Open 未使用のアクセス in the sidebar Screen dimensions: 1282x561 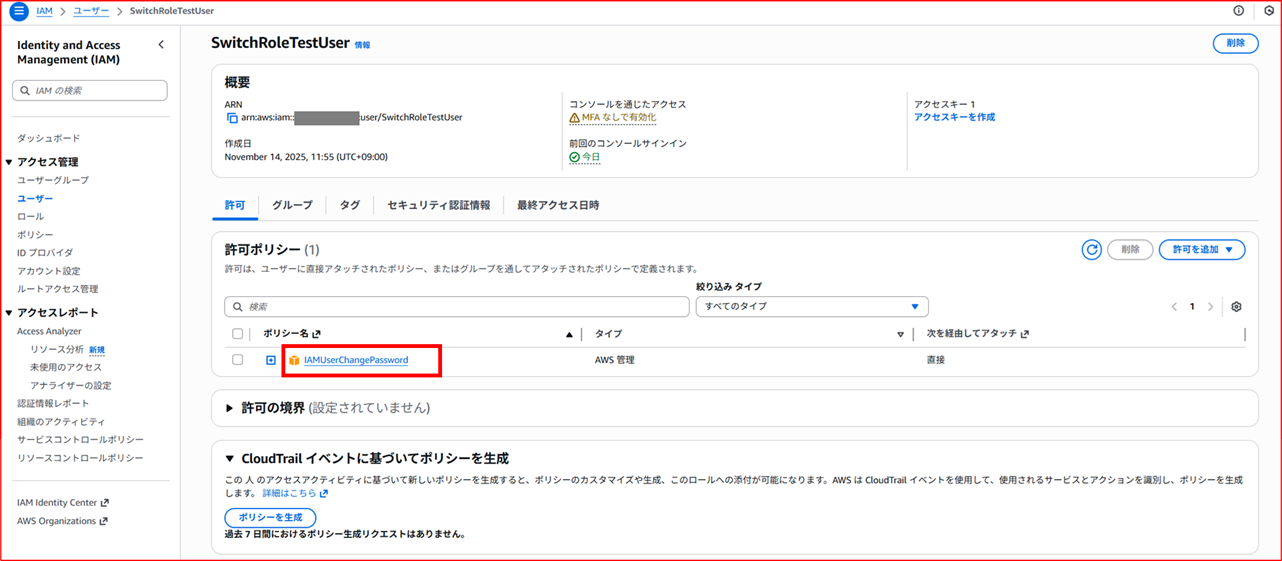[66, 367]
